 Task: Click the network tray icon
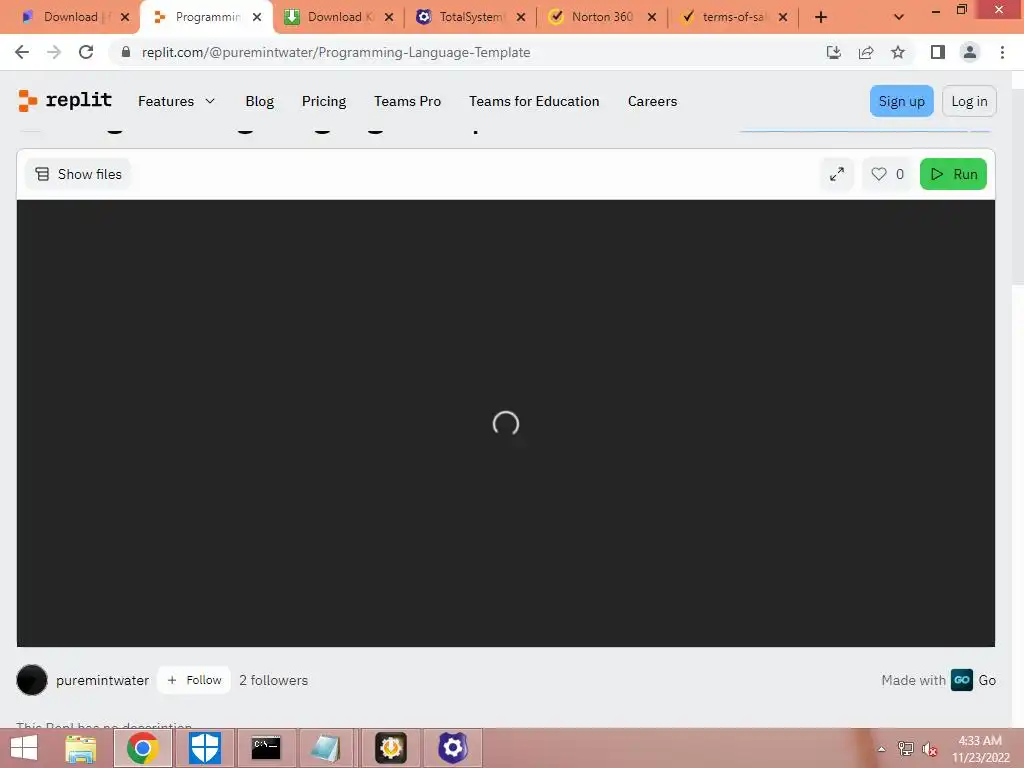905,749
